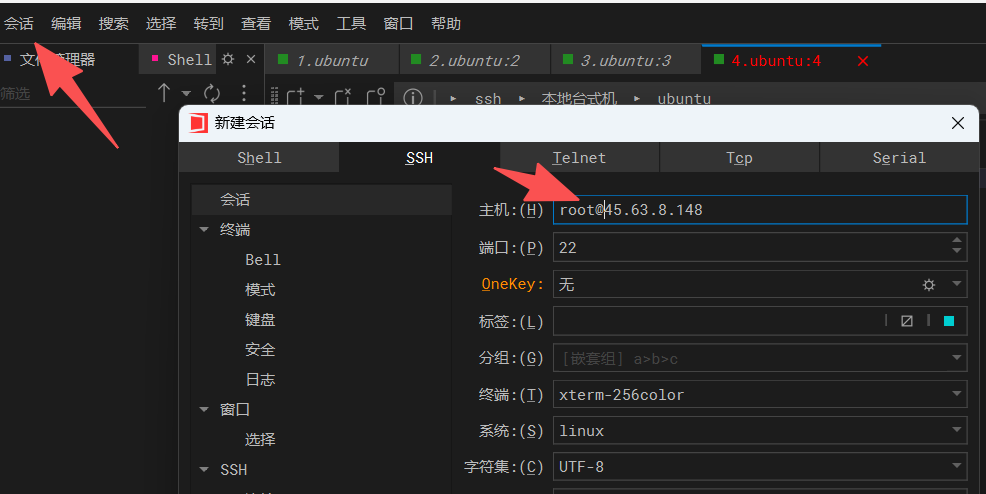The width and height of the screenshot is (986, 494).
Task: Close the Shell panel tab
Action: point(251,59)
